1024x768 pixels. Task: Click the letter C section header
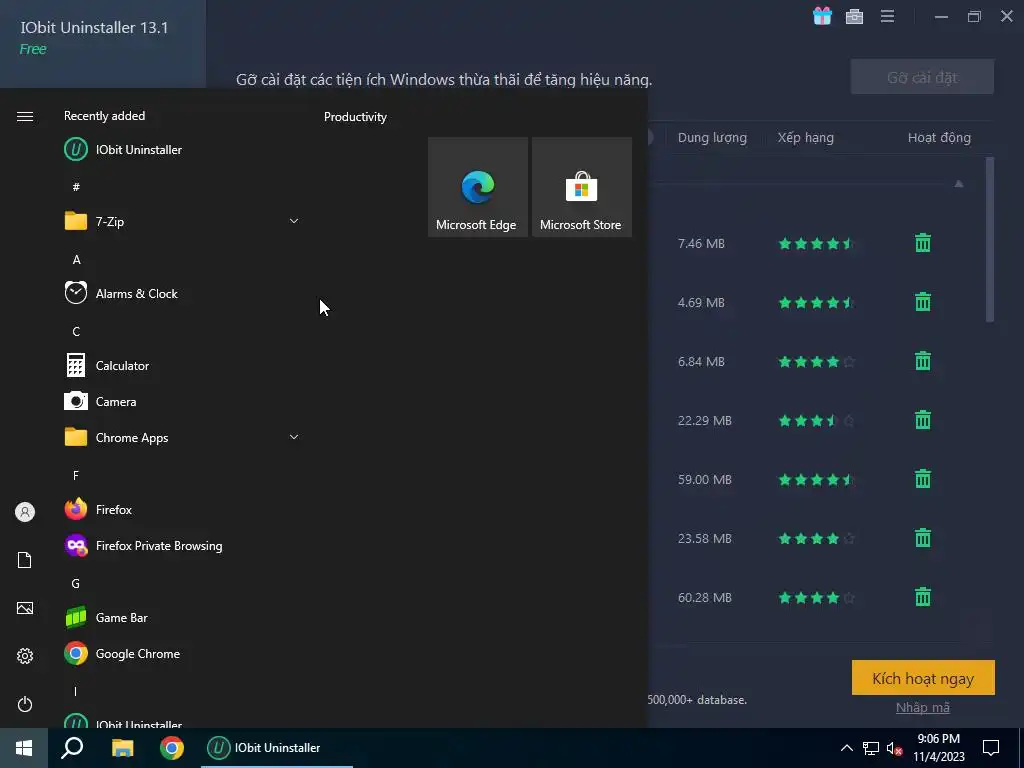(76, 332)
